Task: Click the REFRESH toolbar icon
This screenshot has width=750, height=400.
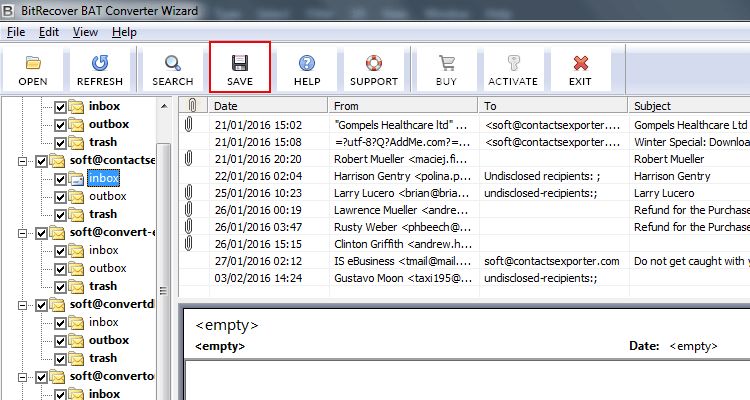Action: point(100,63)
